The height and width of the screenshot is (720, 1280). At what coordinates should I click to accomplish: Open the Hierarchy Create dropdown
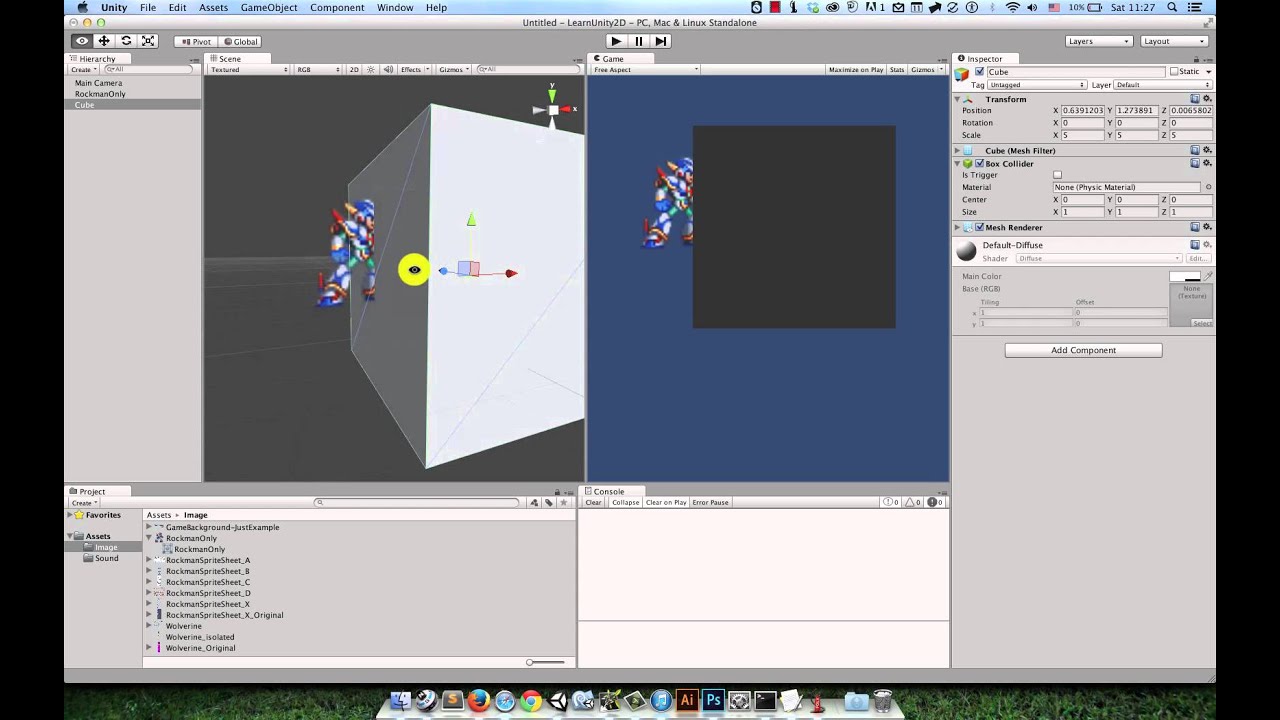[84, 70]
